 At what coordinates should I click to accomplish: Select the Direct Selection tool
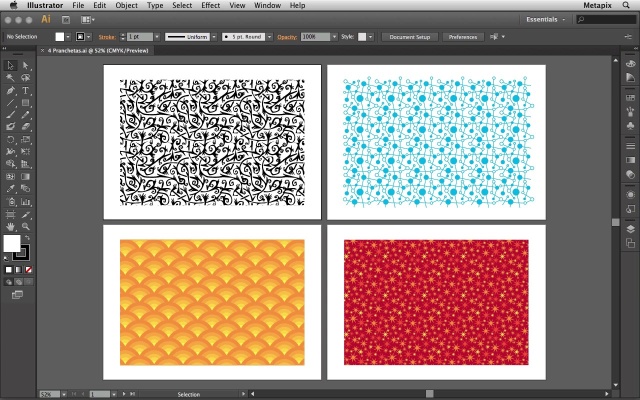click(25, 65)
